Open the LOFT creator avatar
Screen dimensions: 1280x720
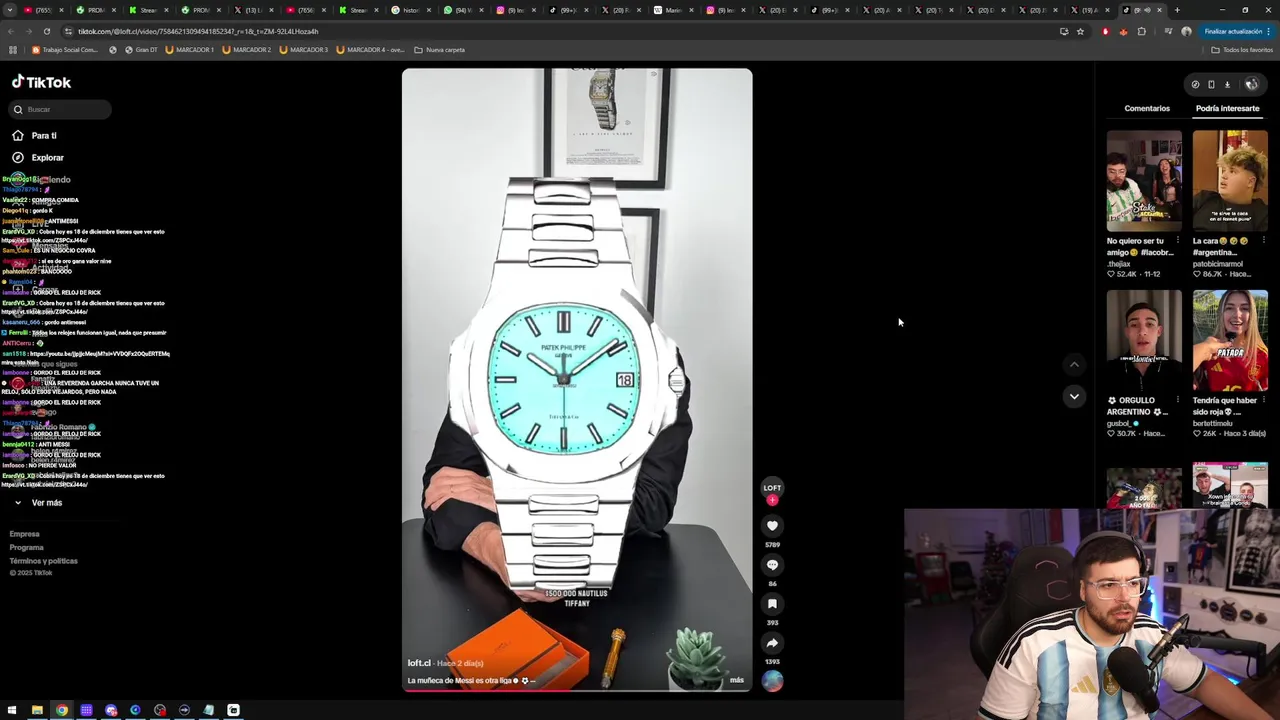pyautogui.click(x=772, y=486)
